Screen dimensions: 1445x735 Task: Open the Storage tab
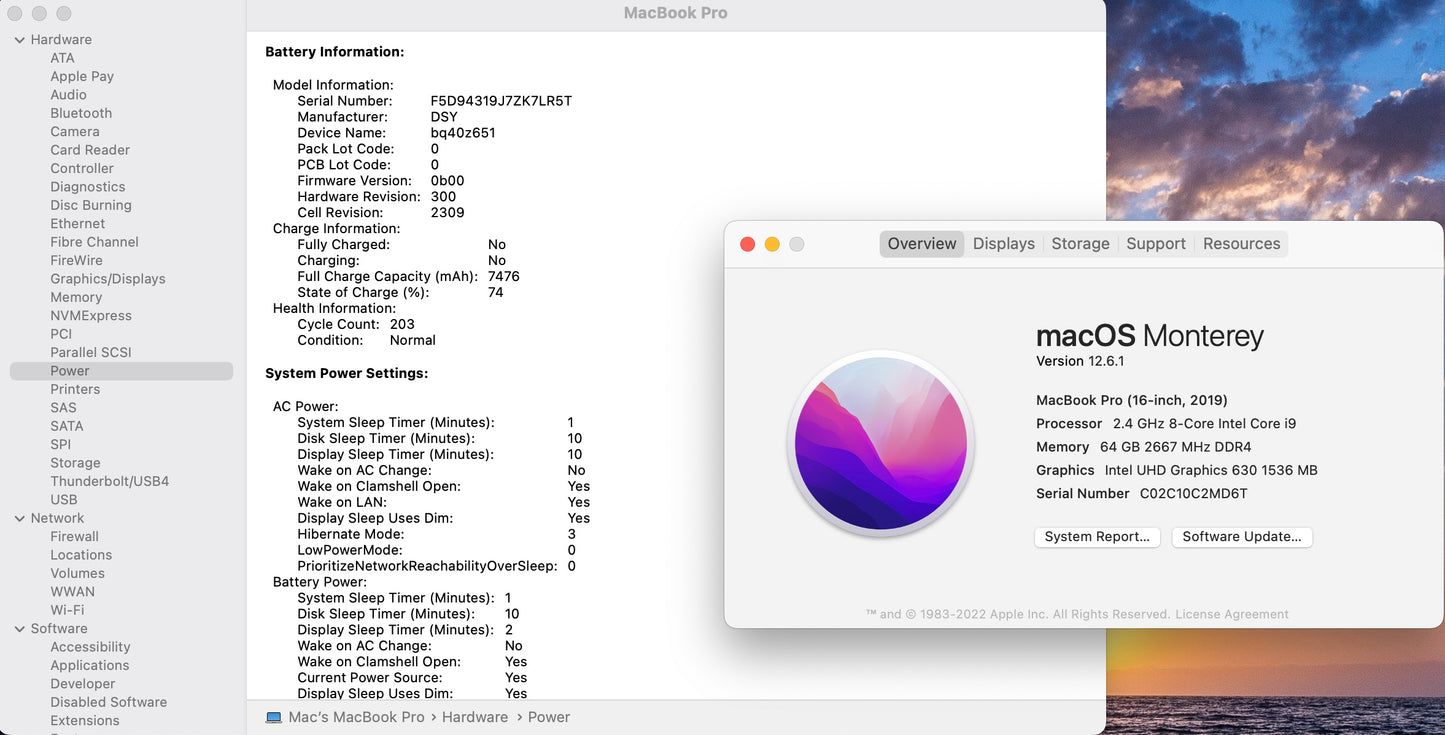tap(1080, 243)
